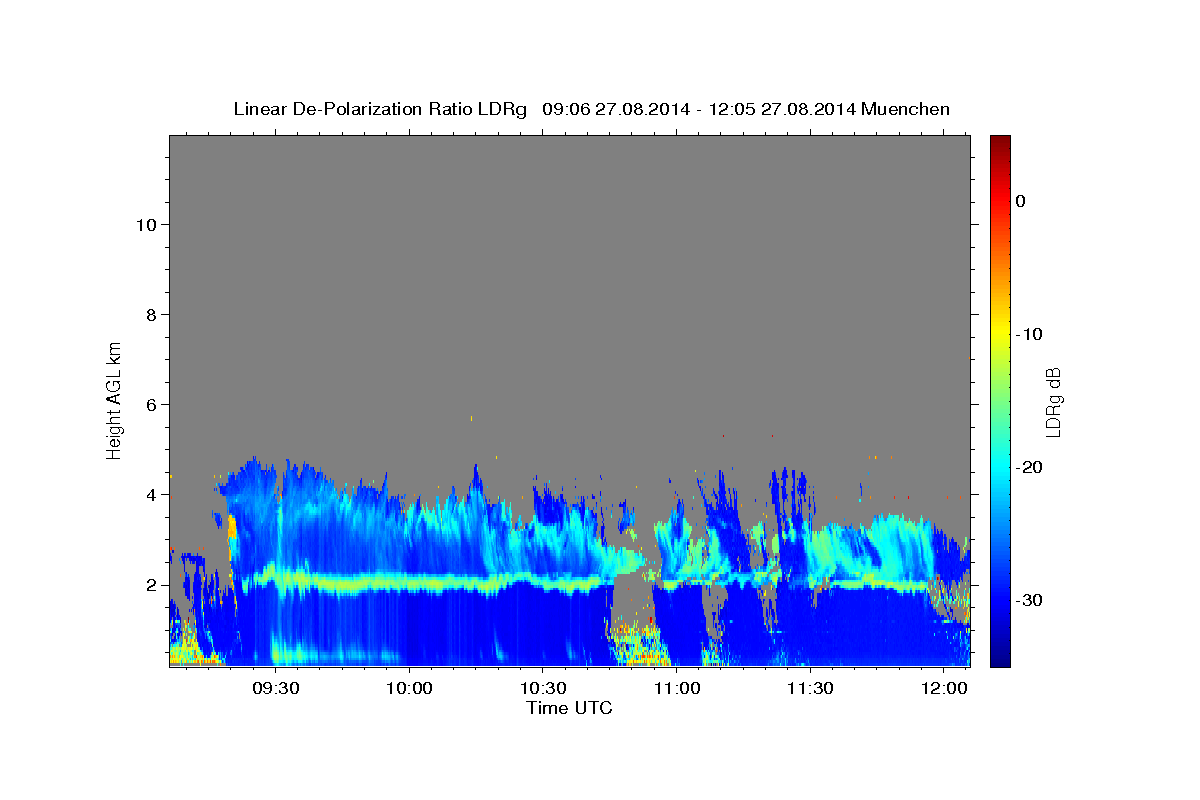This screenshot has width=1200, height=800.
Task: Click the colorbar value -10
Action: [x=1030, y=334]
